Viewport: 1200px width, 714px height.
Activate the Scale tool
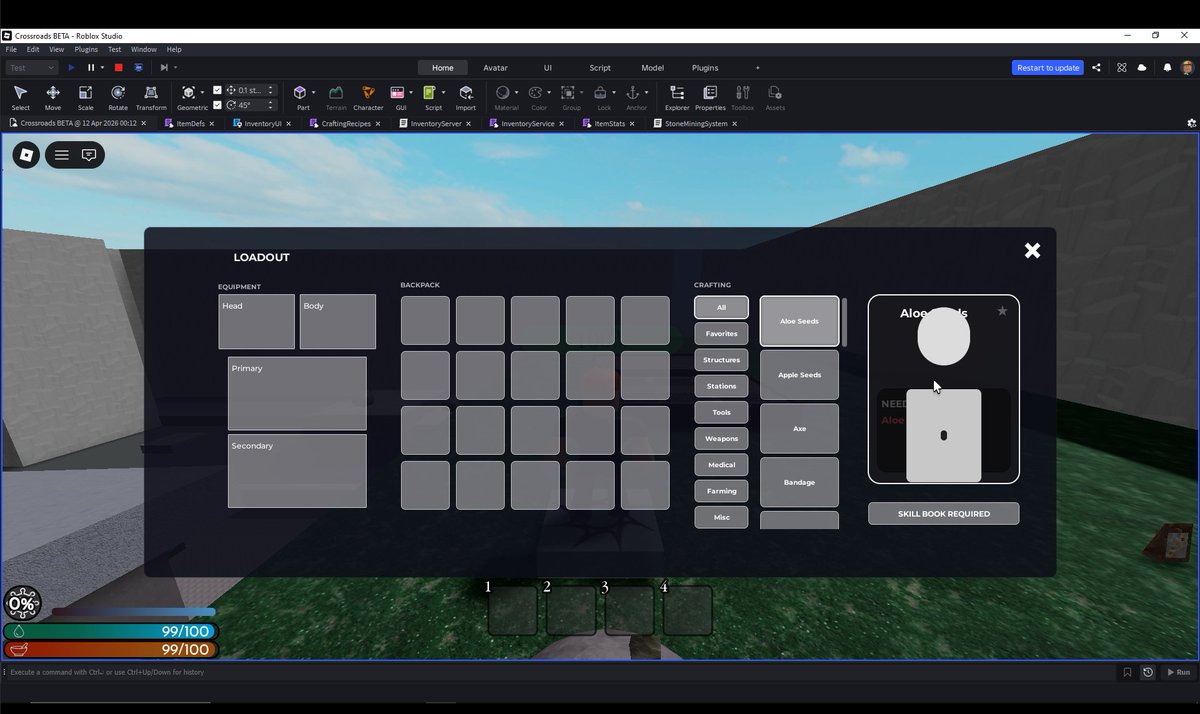point(85,97)
